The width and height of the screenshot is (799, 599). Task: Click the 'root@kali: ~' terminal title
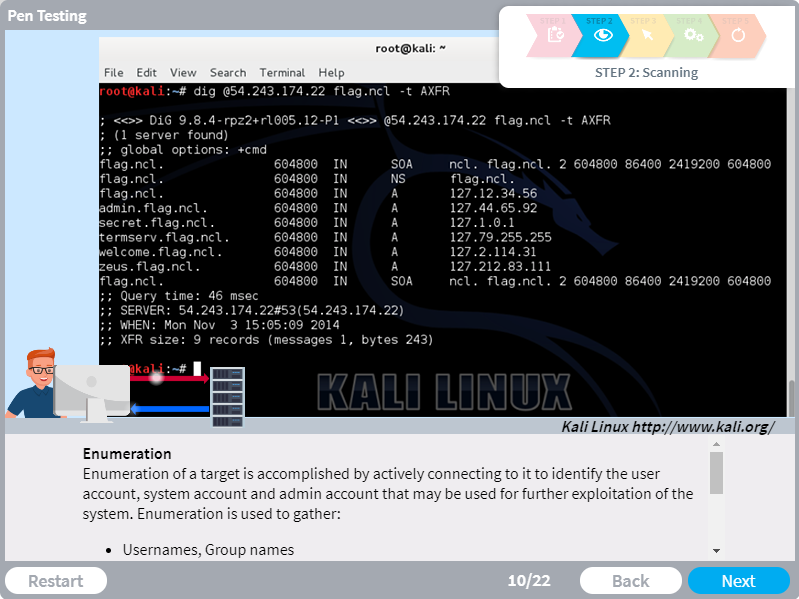click(410, 48)
